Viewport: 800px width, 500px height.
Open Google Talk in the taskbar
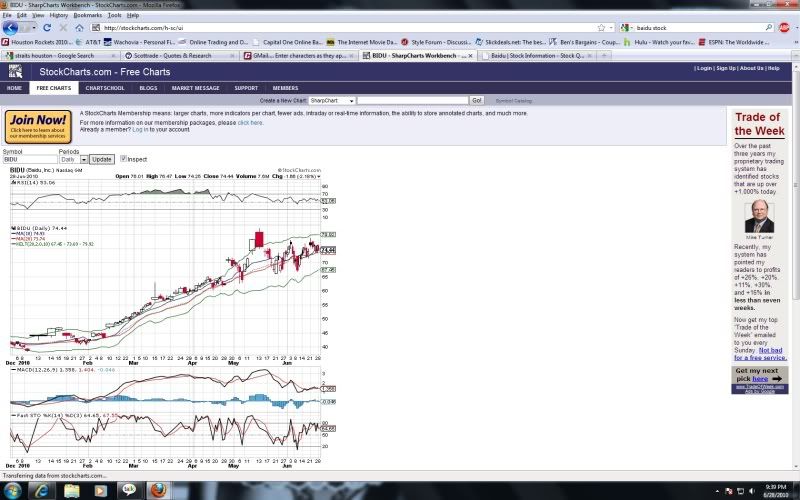pos(130,491)
